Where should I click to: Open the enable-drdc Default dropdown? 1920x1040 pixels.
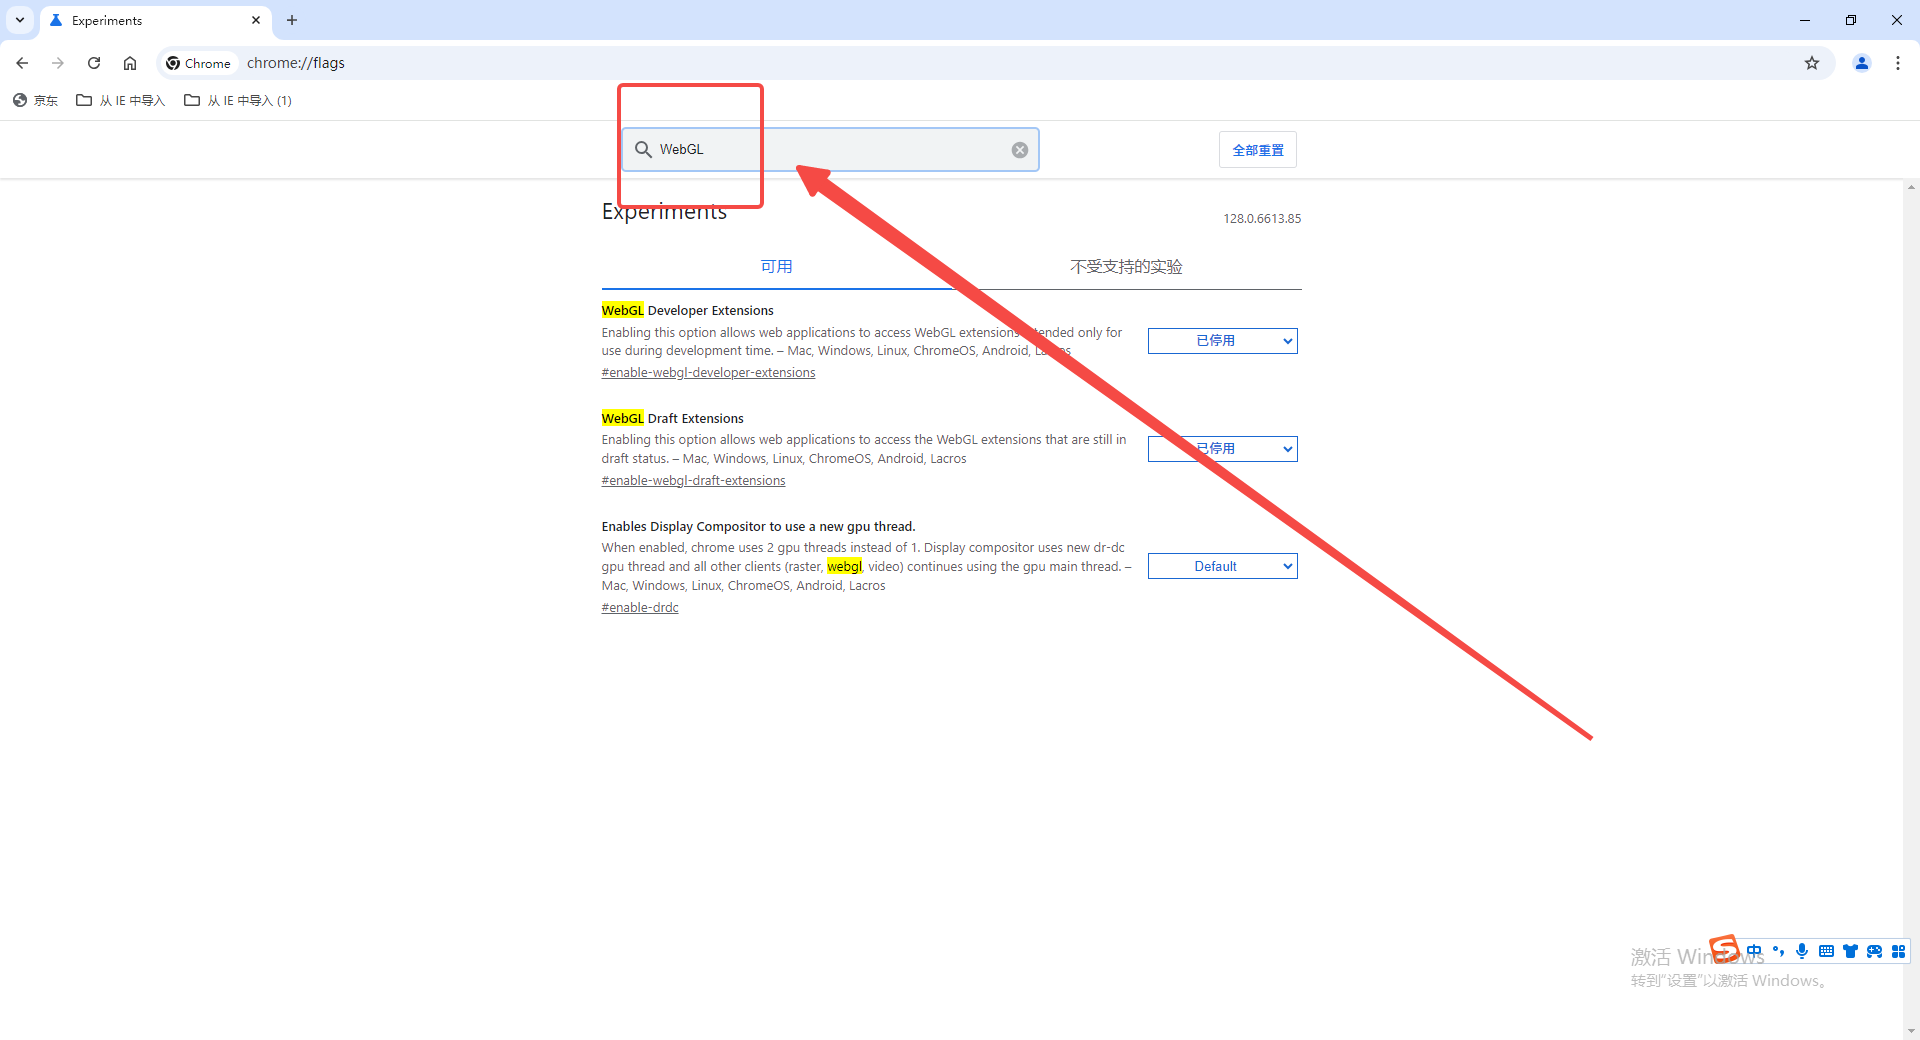point(1222,566)
